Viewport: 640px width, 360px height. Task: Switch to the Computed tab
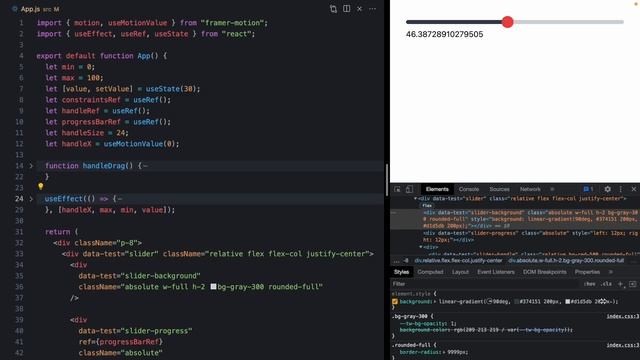click(430, 272)
